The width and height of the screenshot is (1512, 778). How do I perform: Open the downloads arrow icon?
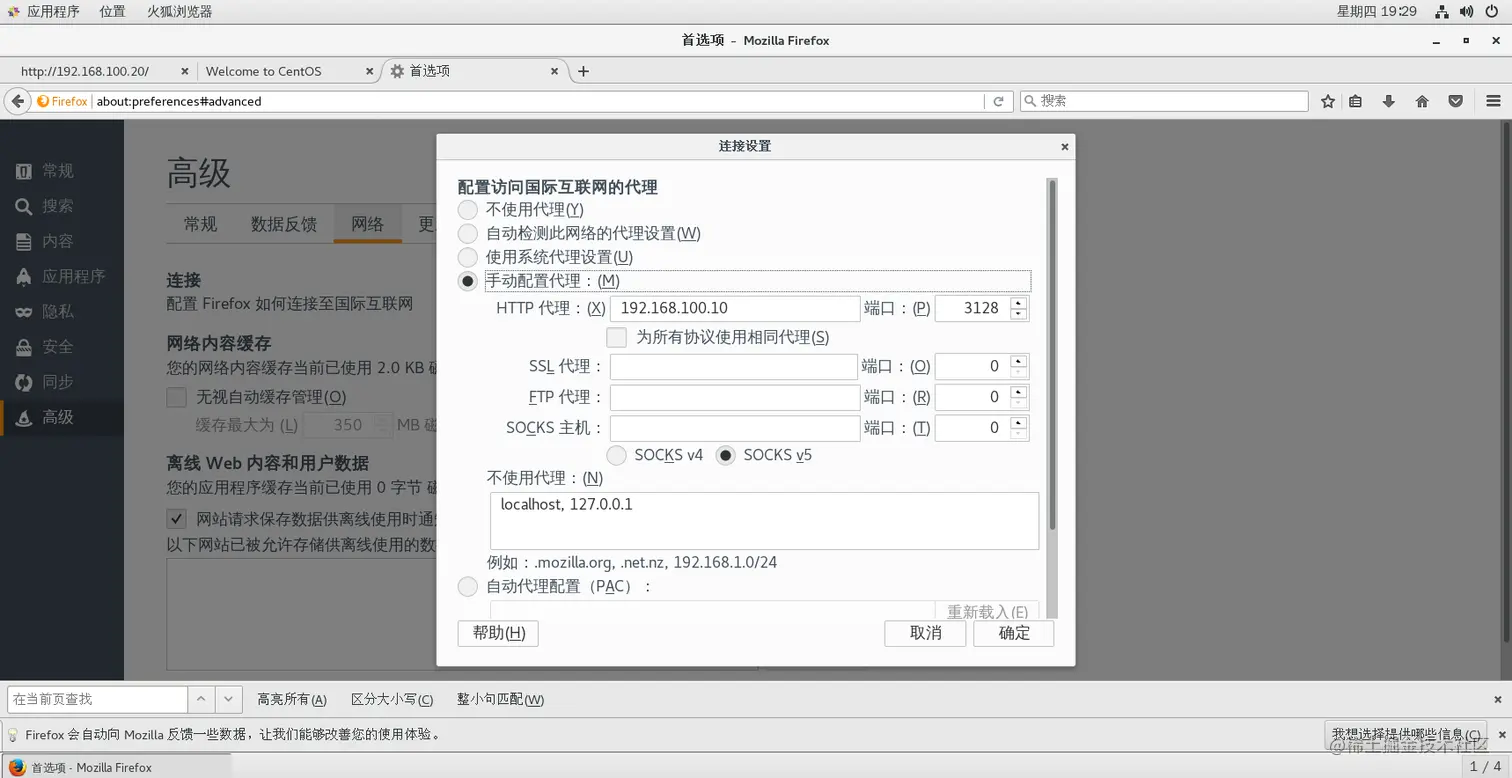[x=1389, y=101]
